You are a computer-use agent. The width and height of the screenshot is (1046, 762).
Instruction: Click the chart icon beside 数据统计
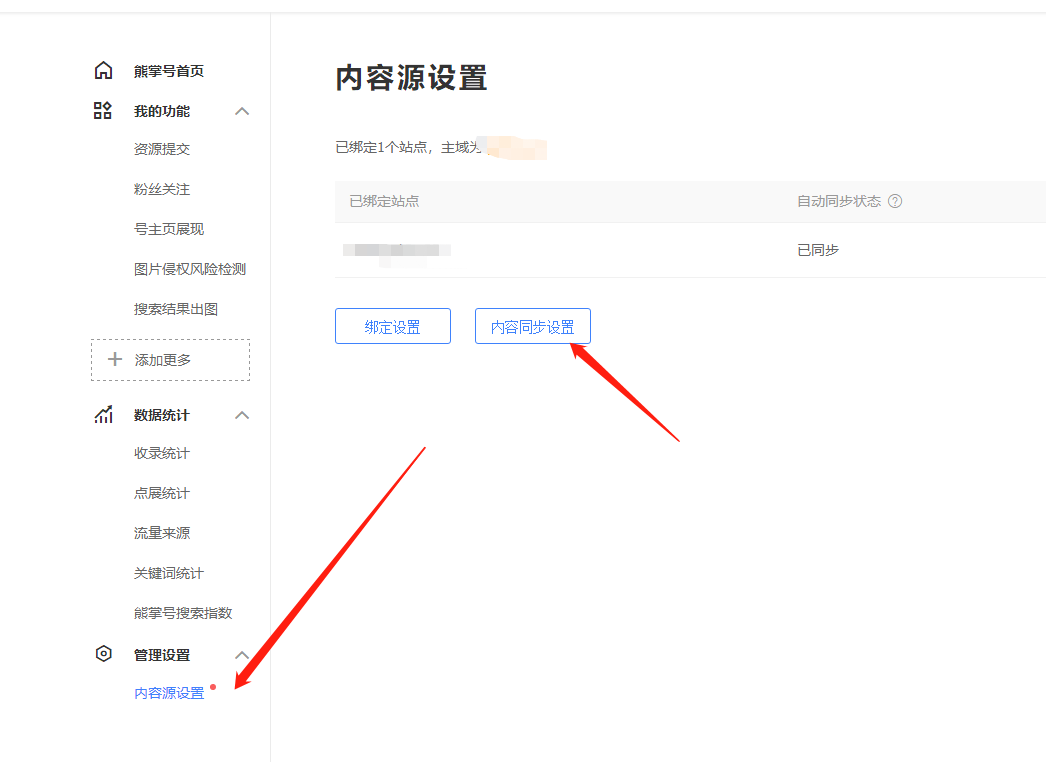(x=103, y=415)
